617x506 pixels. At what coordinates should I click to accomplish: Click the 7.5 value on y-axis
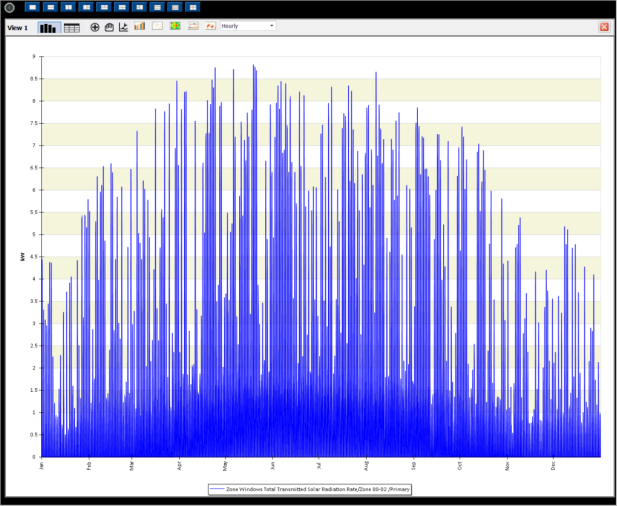tap(33, 123)
